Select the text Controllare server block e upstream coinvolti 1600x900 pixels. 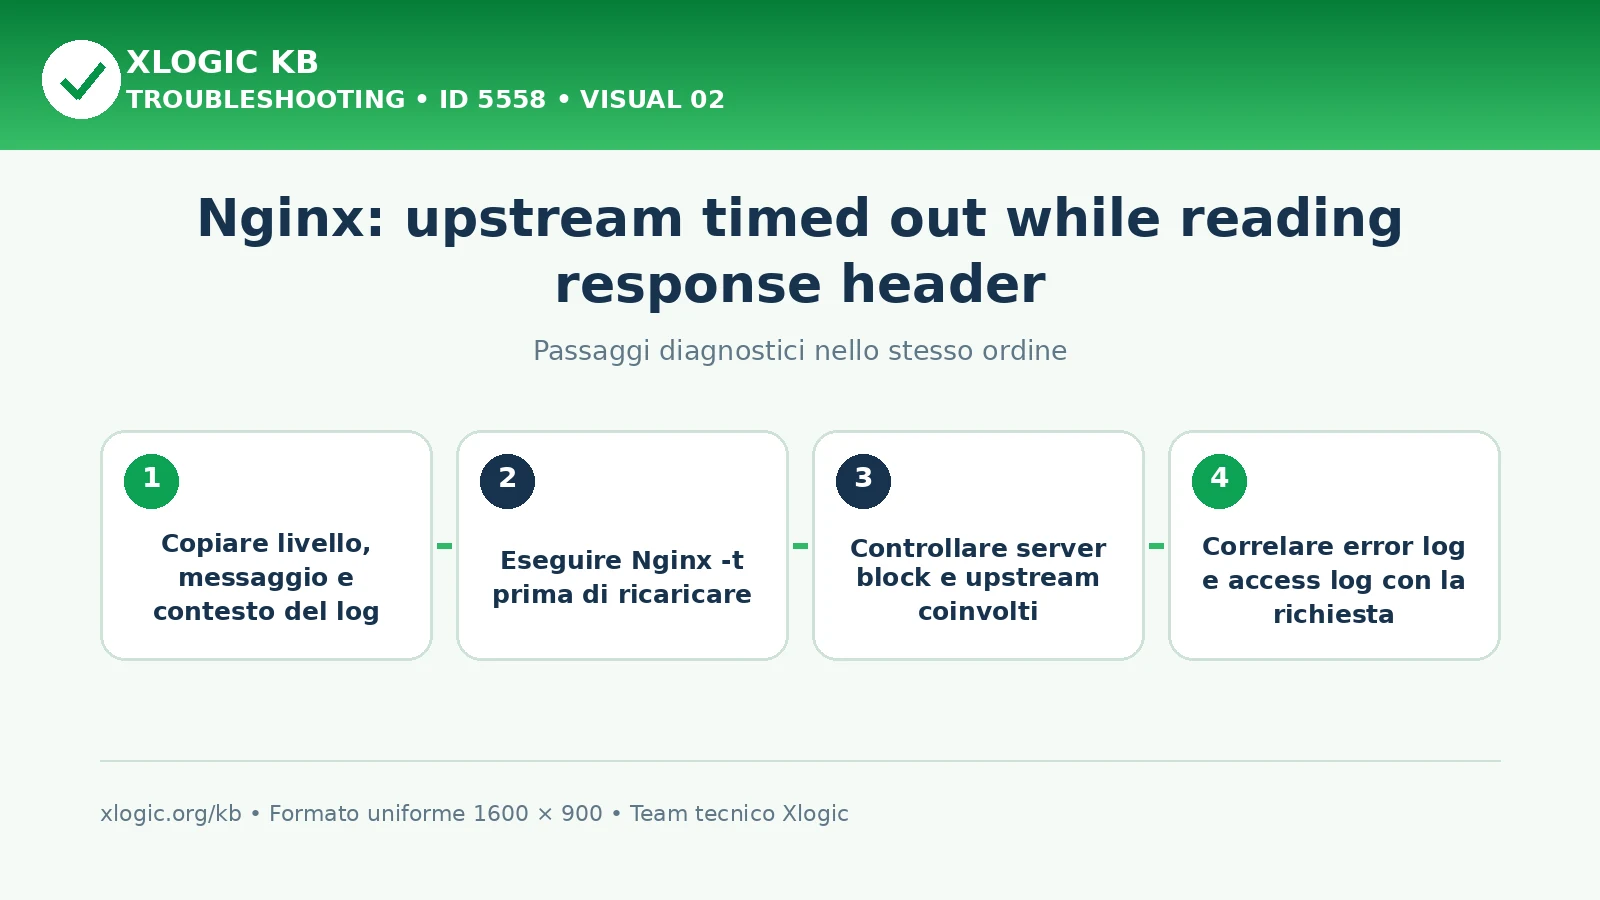coord(978,579)
